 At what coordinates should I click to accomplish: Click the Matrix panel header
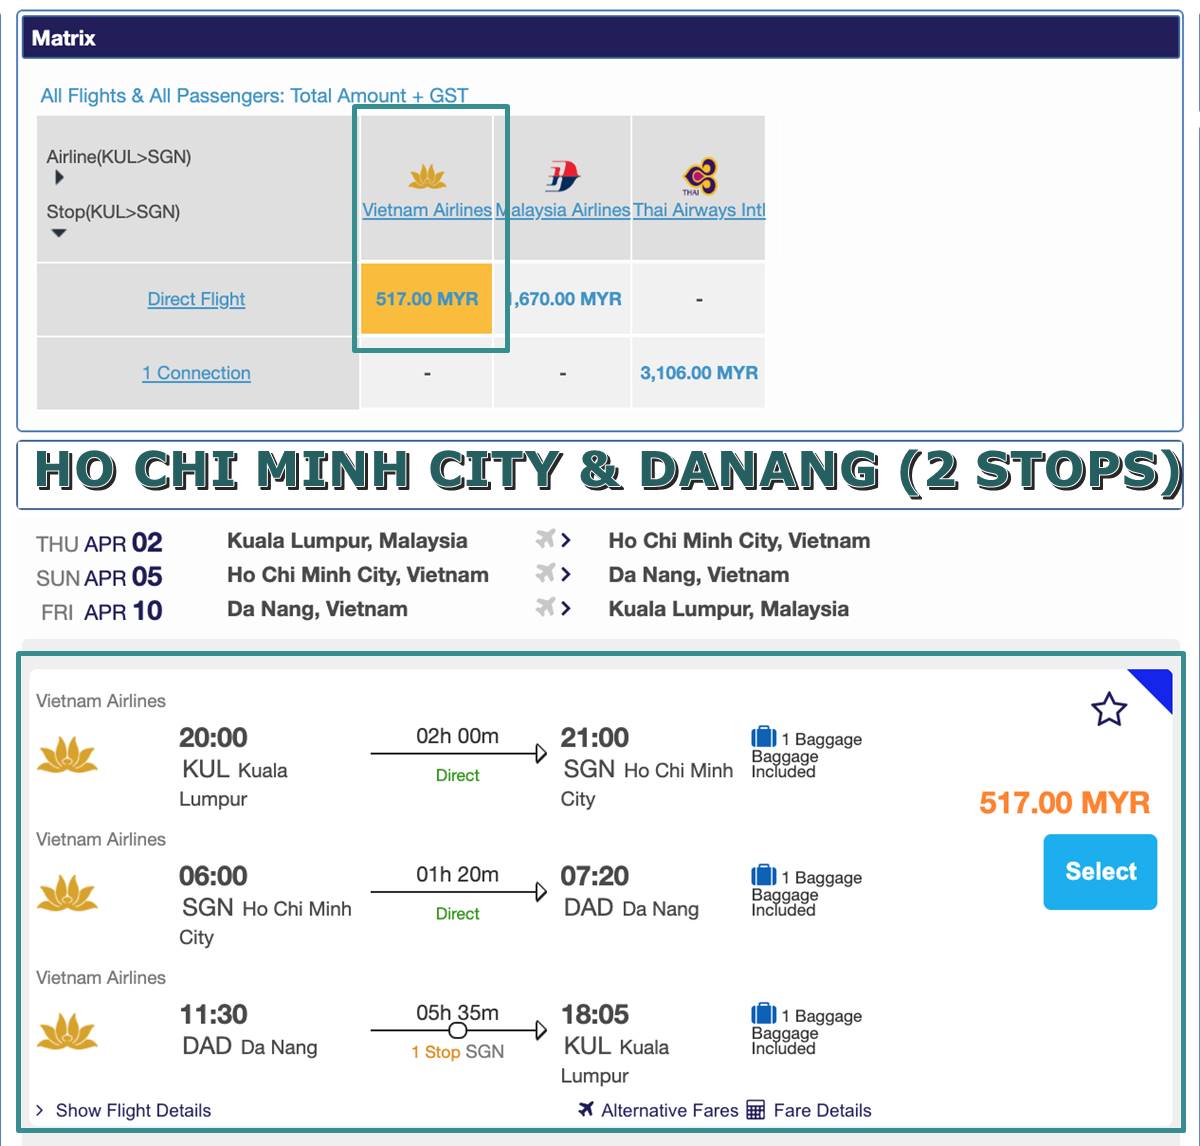pyautogui.click(x=599, y=38)
